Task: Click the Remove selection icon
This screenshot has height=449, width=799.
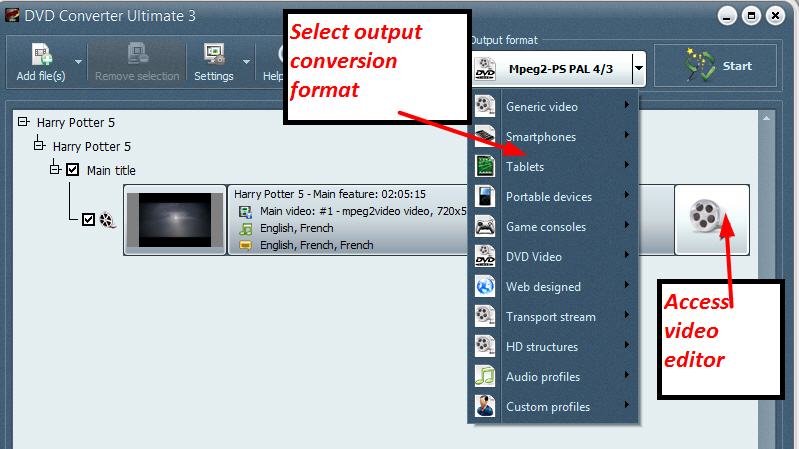Action: [x=138, y=54]
